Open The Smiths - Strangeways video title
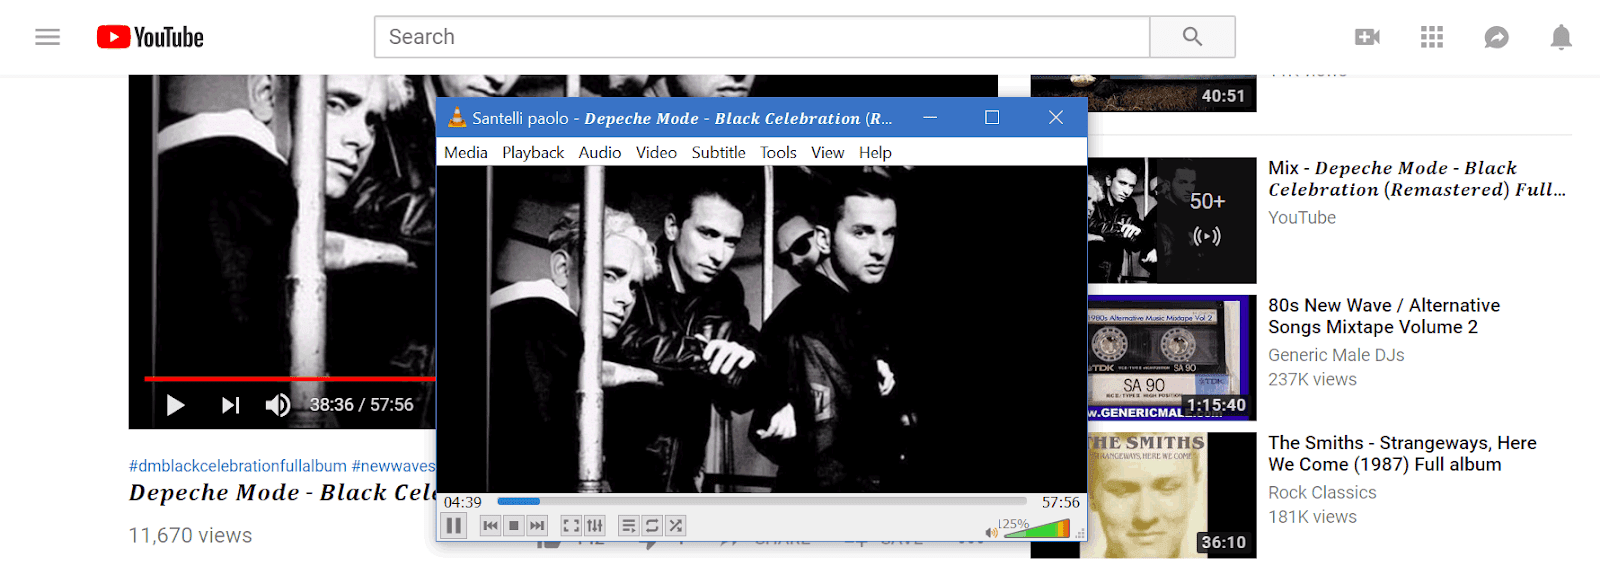Image resolution: width=1600 pixels, height=566 pixels. point(1402,453)
